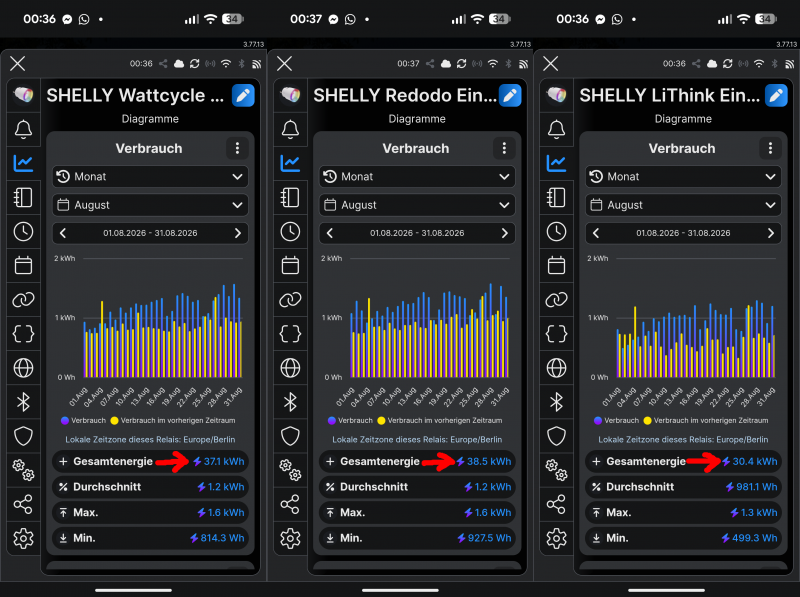
Task: Open the timer clock icon in Wattcycle panel
Action: tap(23, 232)
